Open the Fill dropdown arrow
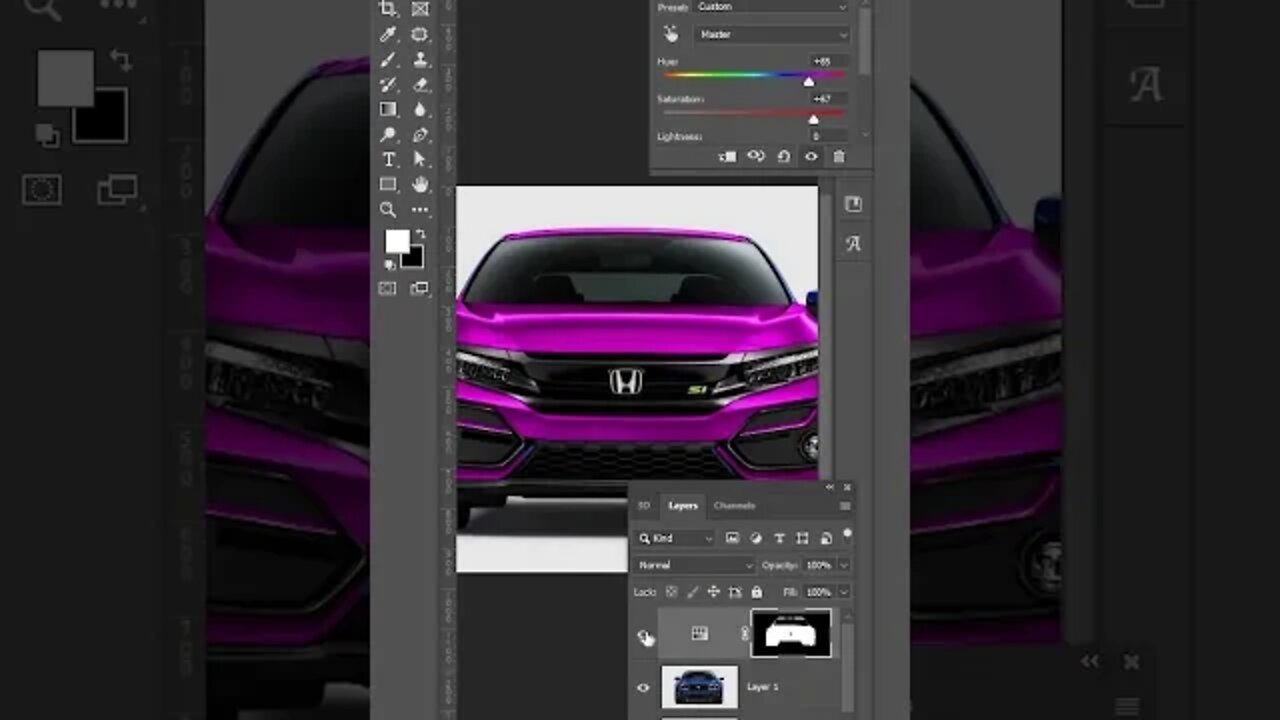This screenshot has height=720, width=1280. click(x=844, y=592)
